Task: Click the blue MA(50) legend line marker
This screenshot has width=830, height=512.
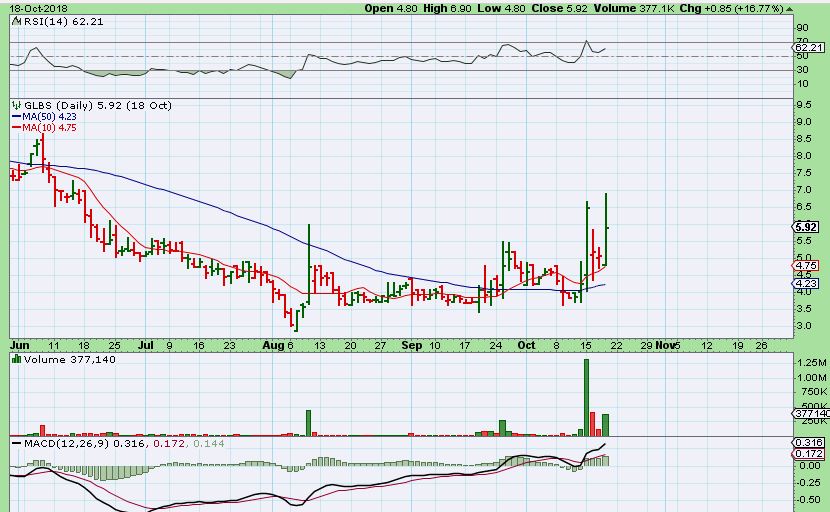Action: (15, 116)
